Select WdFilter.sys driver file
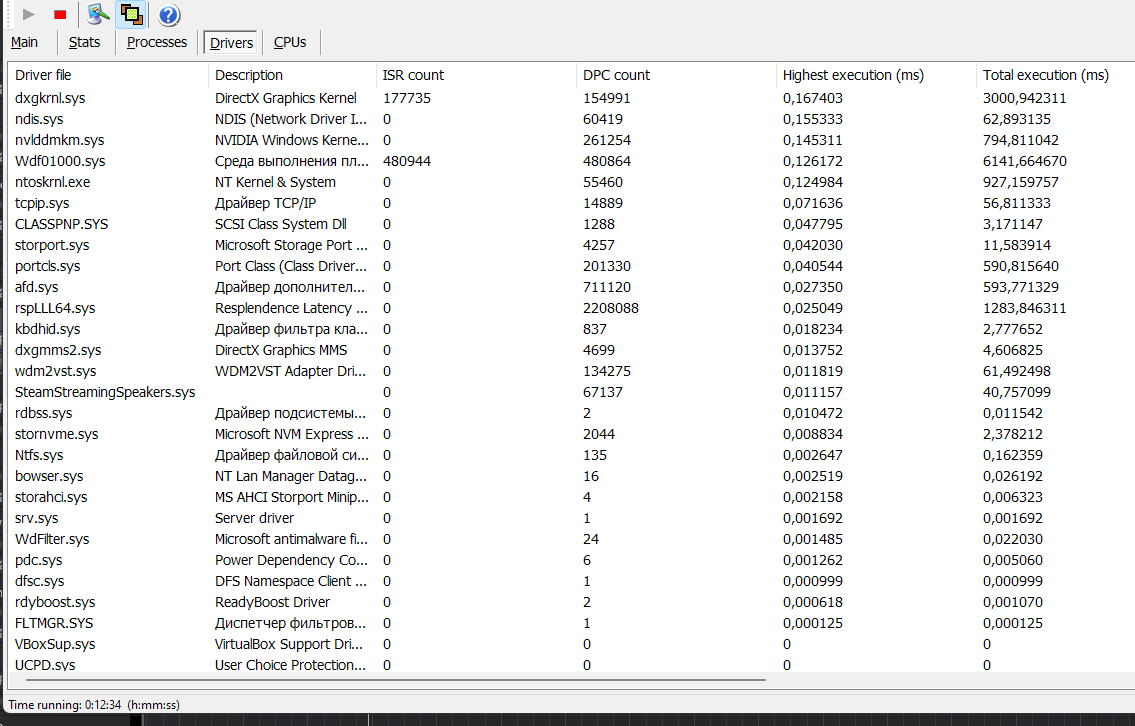Image resolution: width=1135 pixels, height=726 pixels. pyautogui.click(x=52, y=539)
